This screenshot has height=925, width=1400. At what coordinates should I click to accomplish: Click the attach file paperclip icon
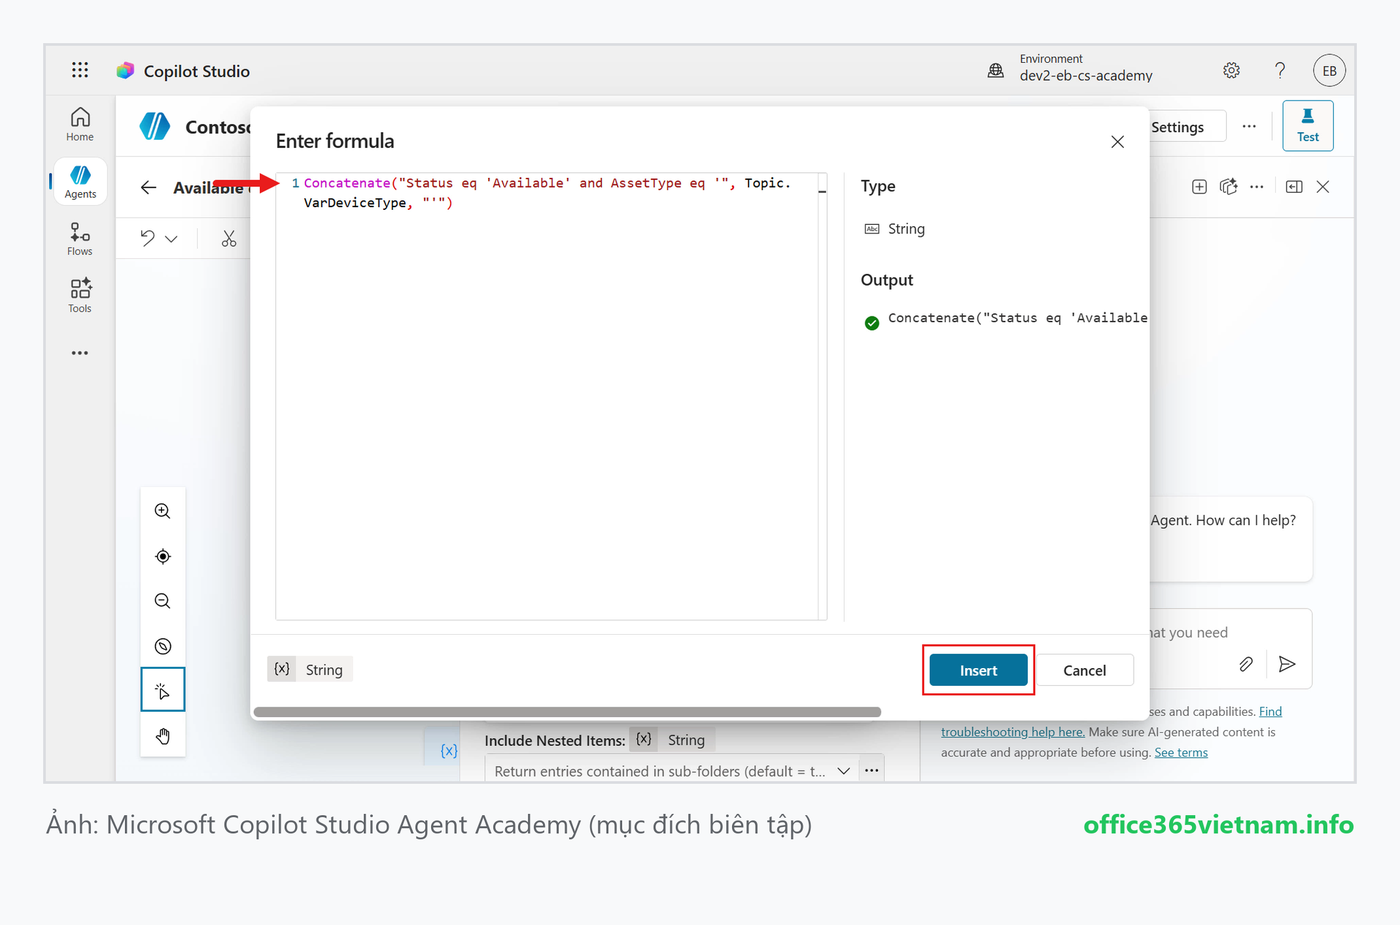tap(1246, 664)
